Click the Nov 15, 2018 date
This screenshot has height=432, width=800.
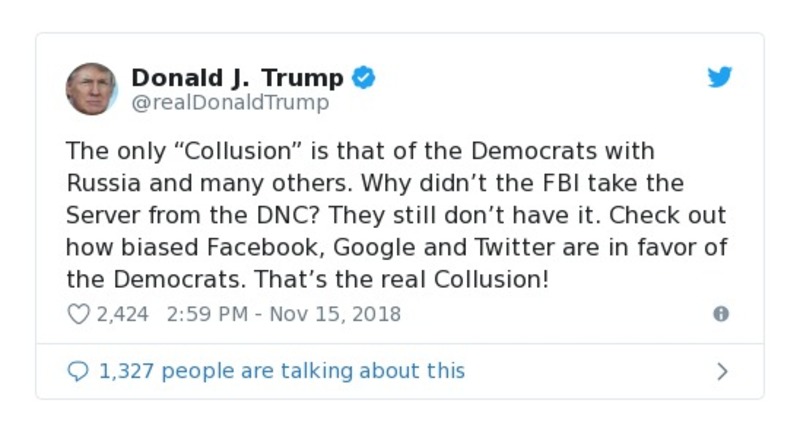[x=334, y=314]
